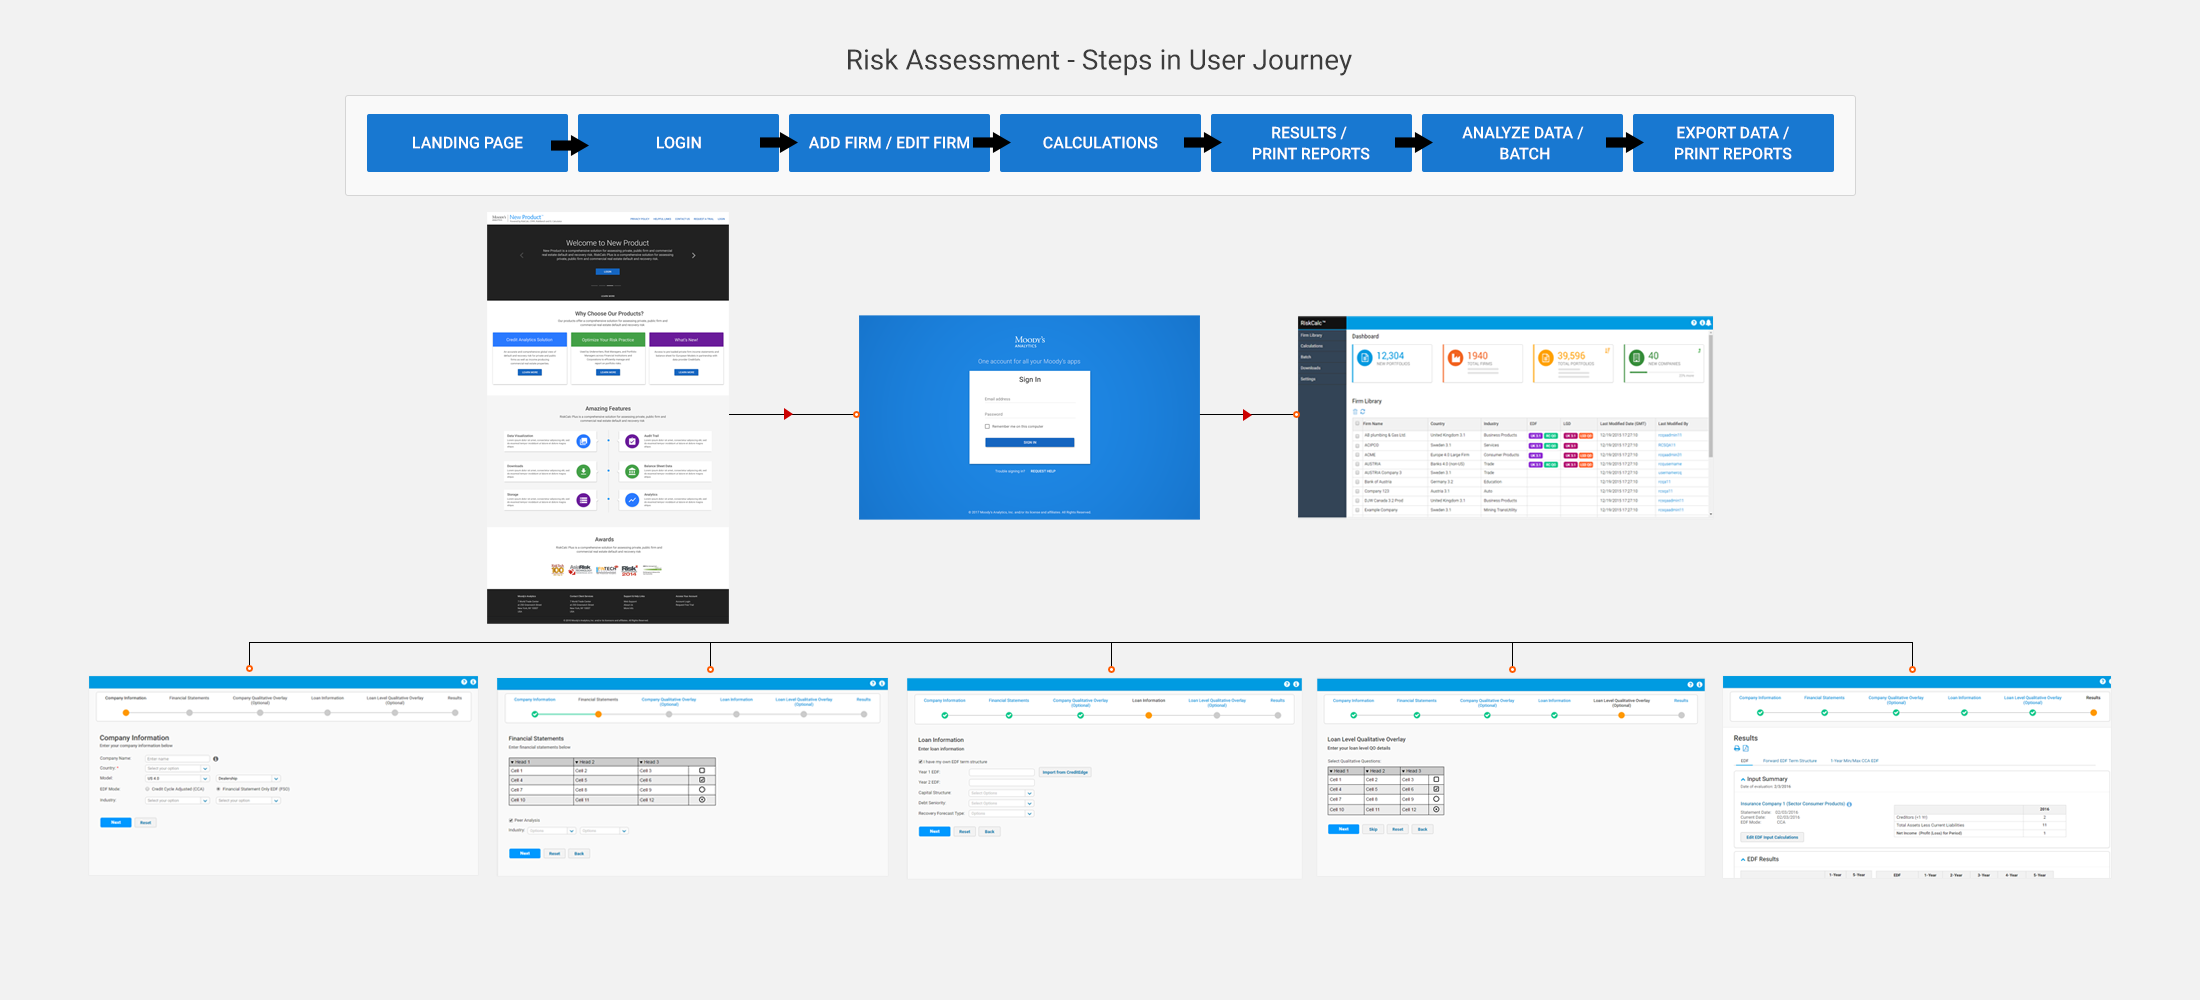Viewport: 2200px width, 1000px height.
Task: Click Next on Company Information screen
Action: [x=116, y=823]
